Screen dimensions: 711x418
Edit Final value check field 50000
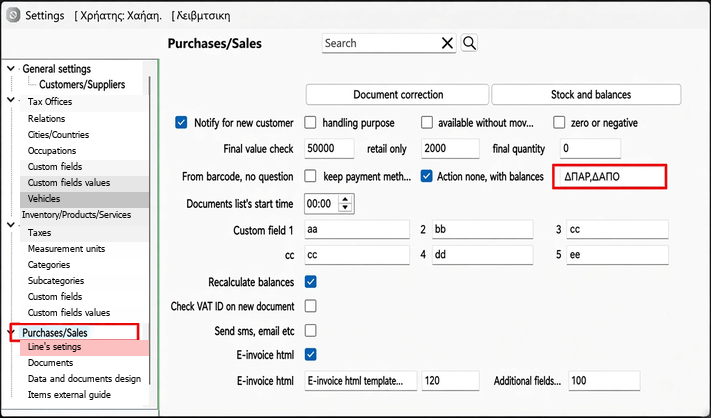point(329,149)
